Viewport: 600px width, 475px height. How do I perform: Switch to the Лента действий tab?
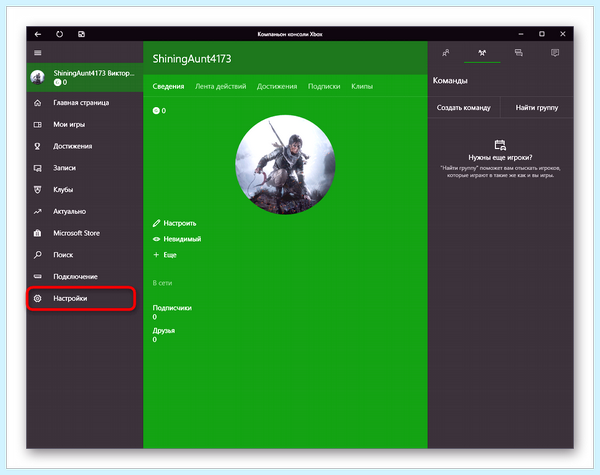point(220,87)
